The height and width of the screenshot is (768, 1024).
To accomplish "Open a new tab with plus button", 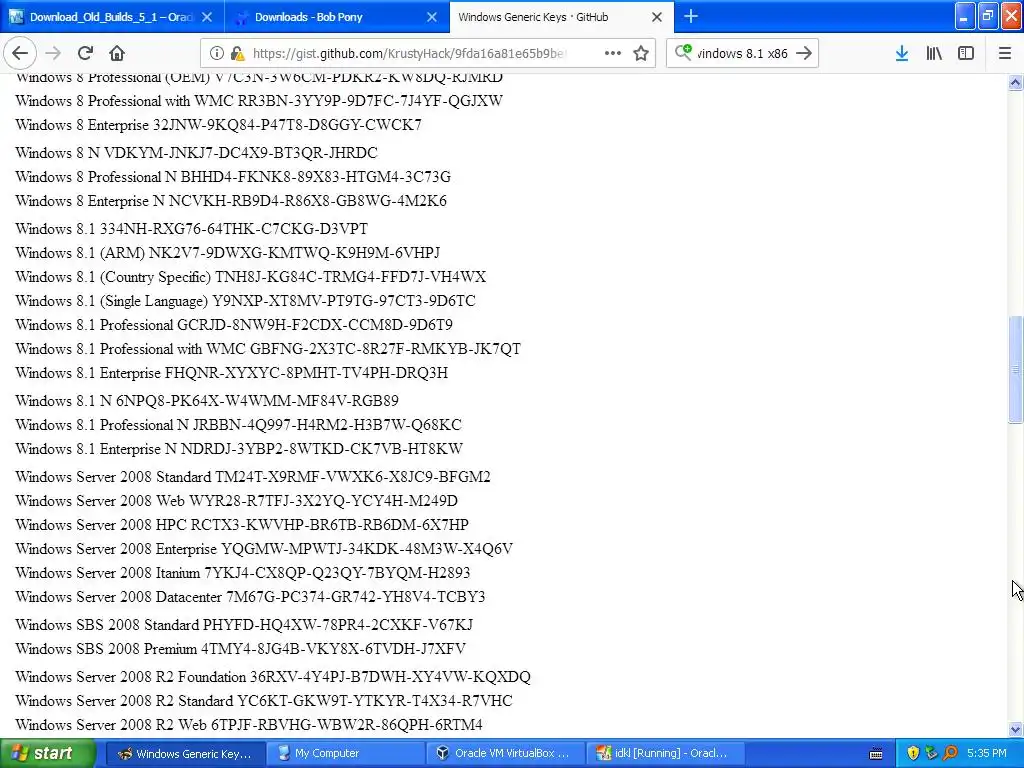I will point(691,16).
